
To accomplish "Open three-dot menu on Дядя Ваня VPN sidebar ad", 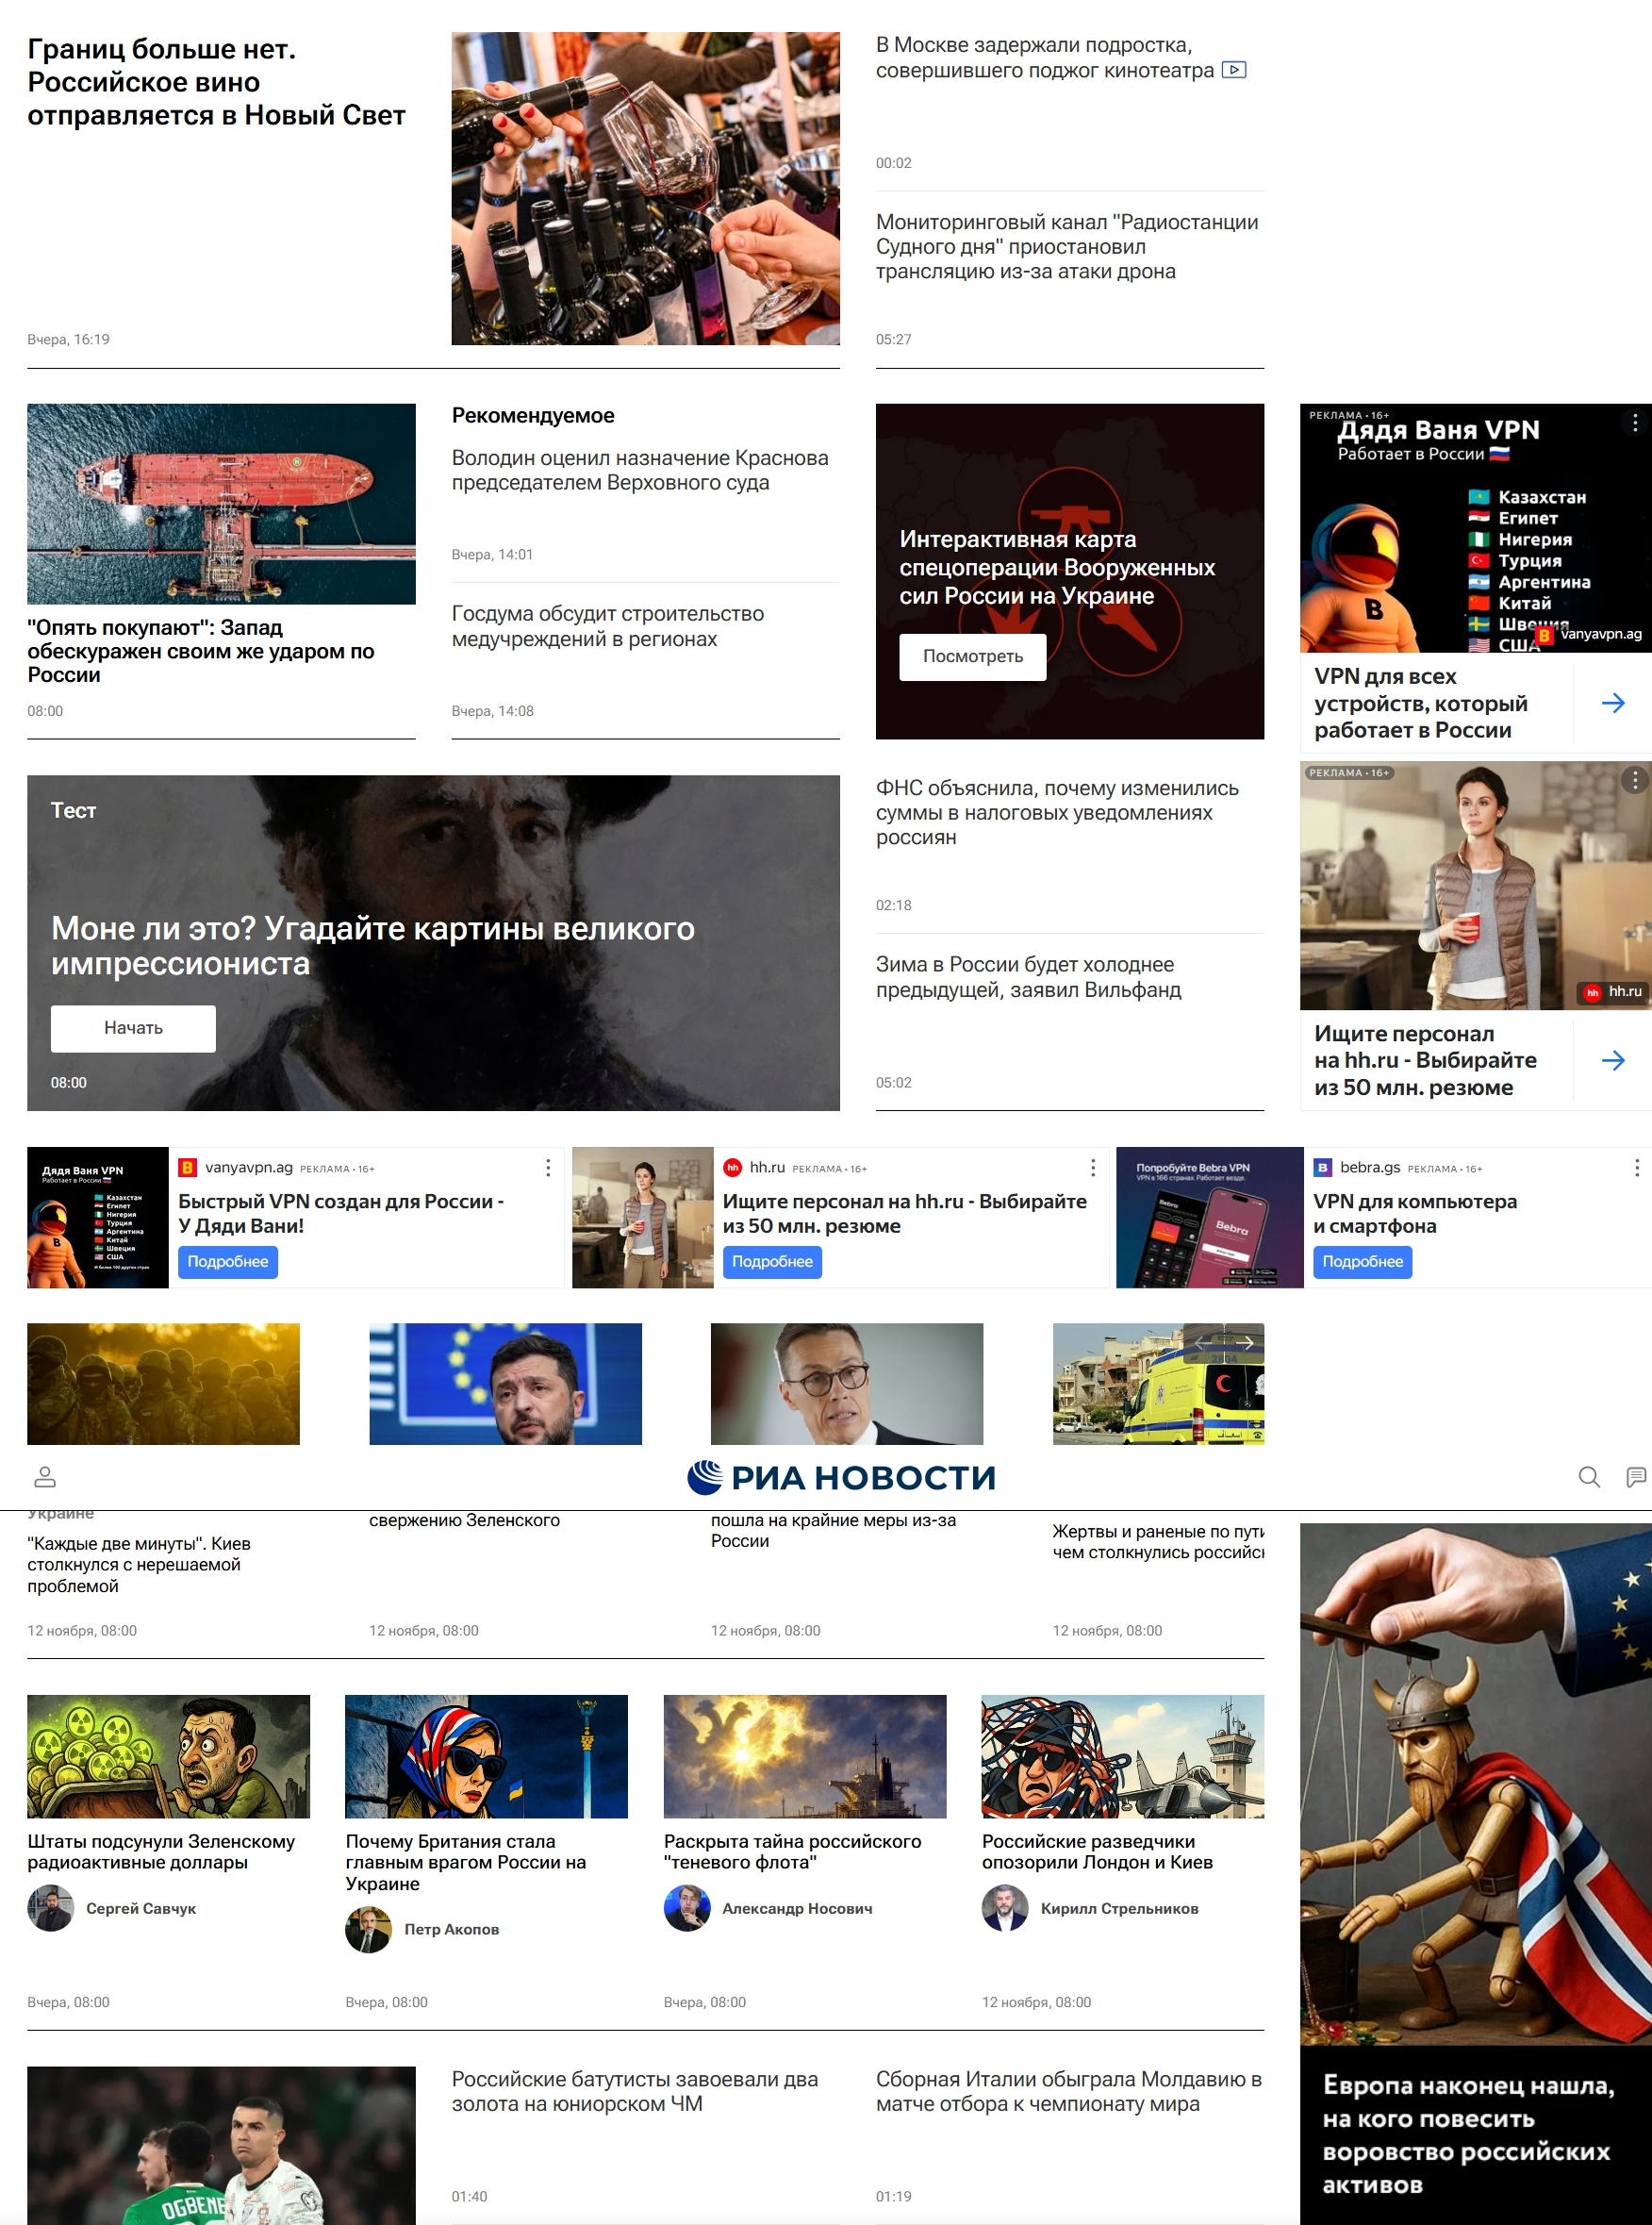I will click(1634, 423).
